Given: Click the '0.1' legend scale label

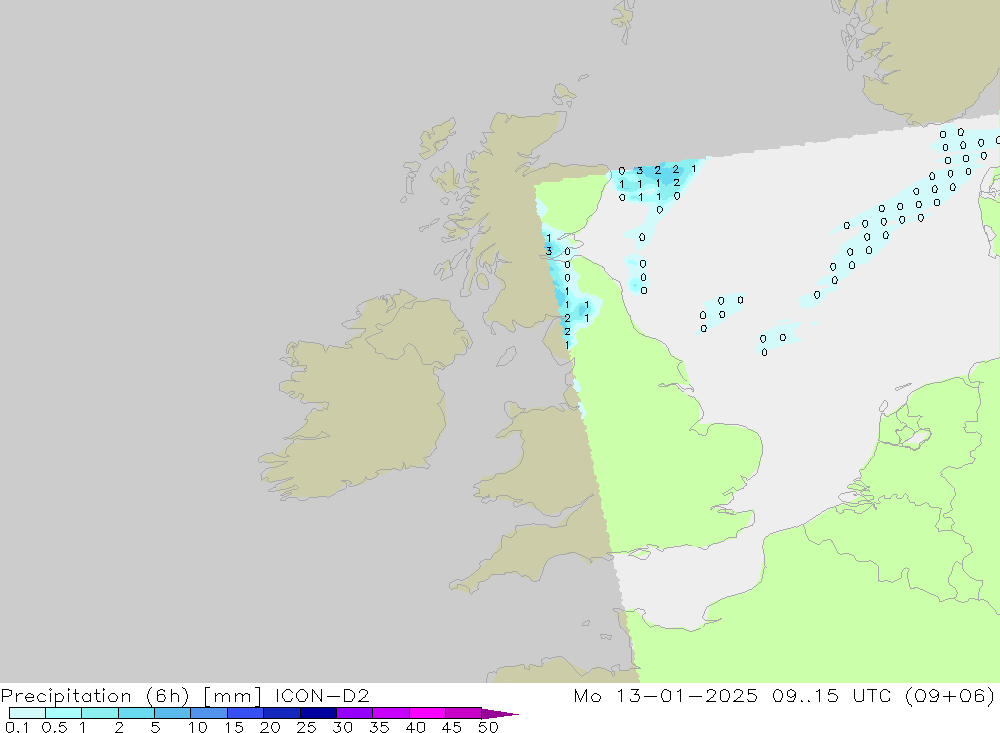Looking at the screenshot, I should click(16, 727).
